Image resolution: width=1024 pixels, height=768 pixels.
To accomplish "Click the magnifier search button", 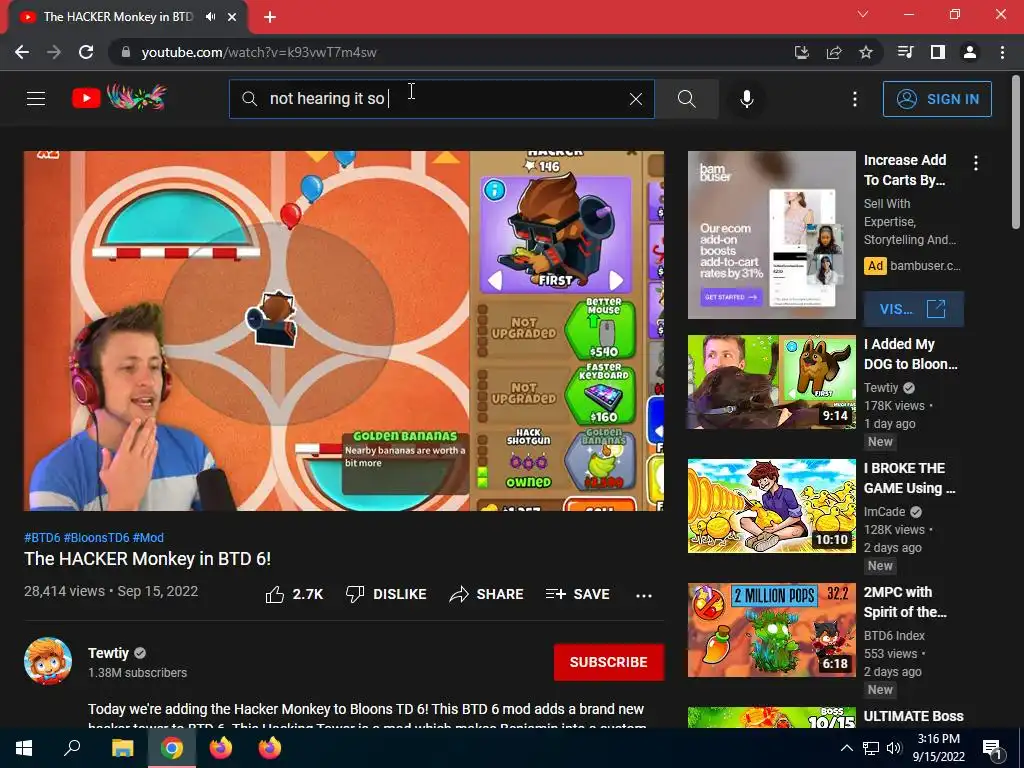I will coord(686,99).
